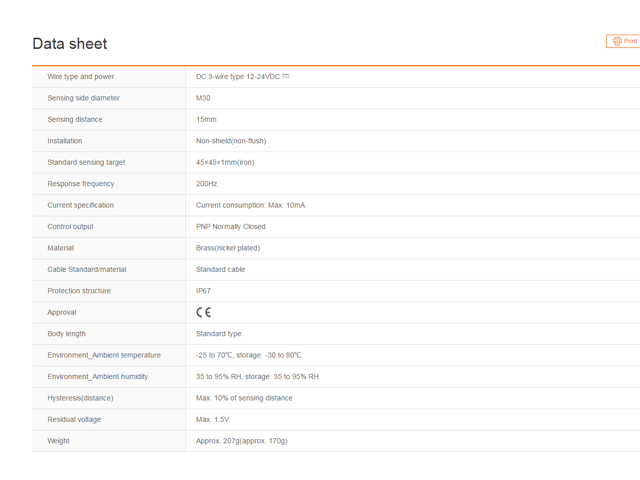640x480 pixels.
Task: Click the 200Hz response frequency value
Action: [206, 184]
